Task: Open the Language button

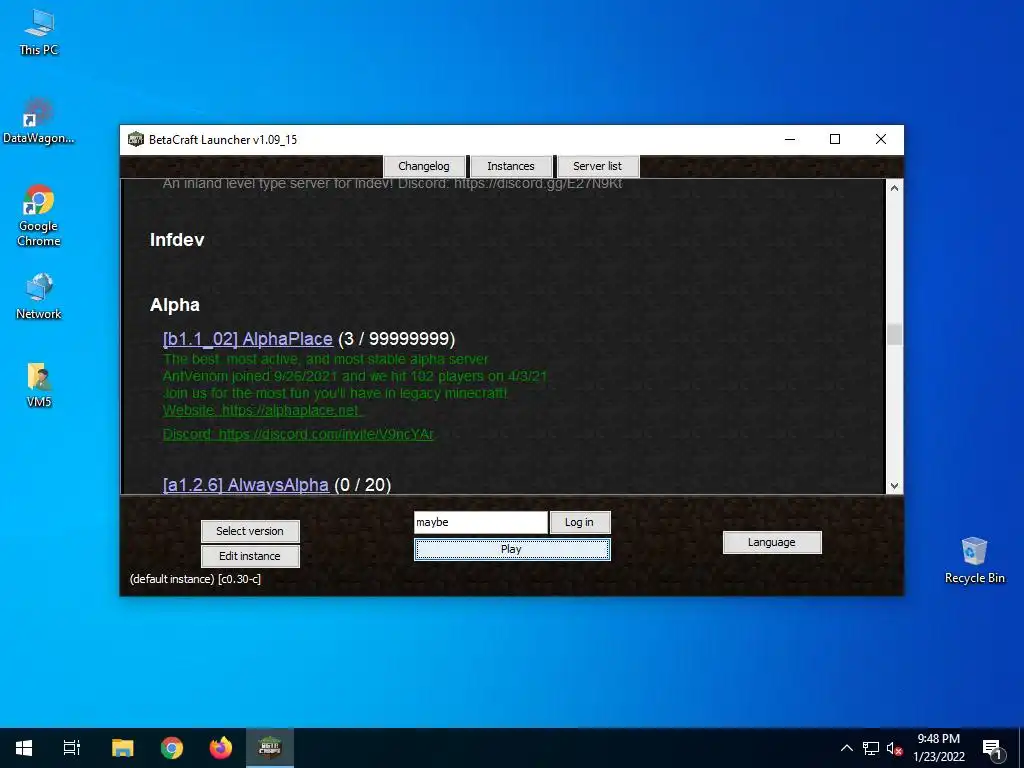Action: [x=772, y=542]
